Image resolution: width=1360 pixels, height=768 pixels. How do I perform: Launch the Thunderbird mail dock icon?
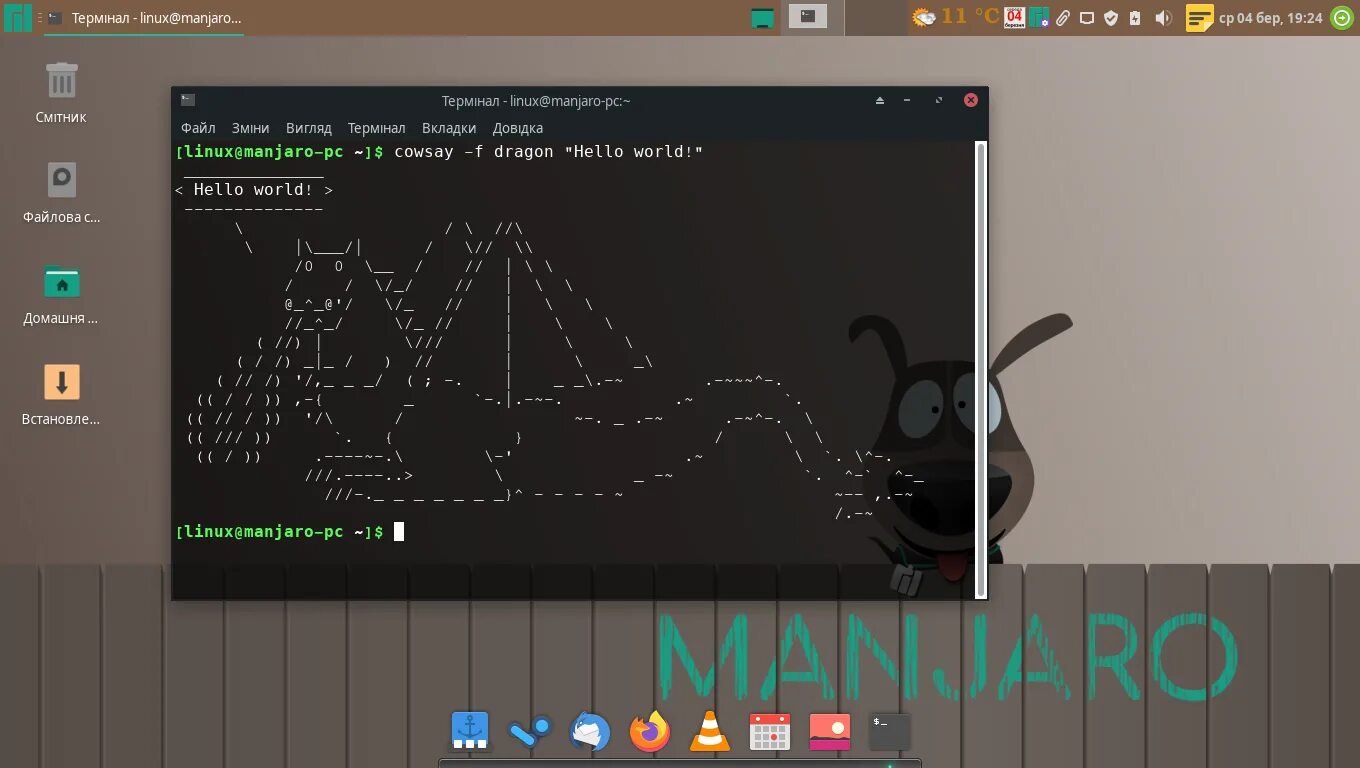click(x=590, y=732)
